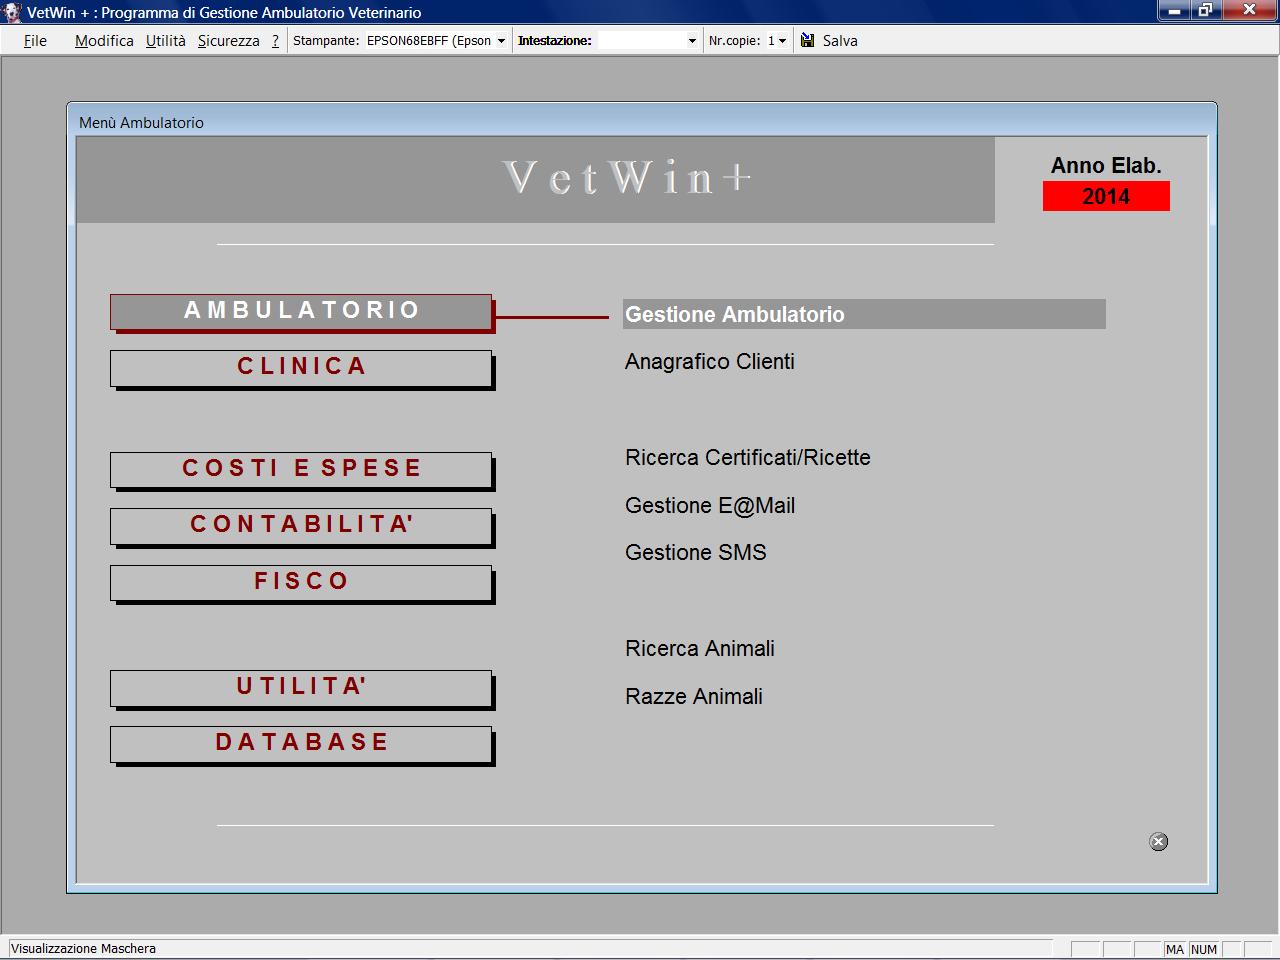
Task: Open Ricerca Animali
Action: (700, 648)
